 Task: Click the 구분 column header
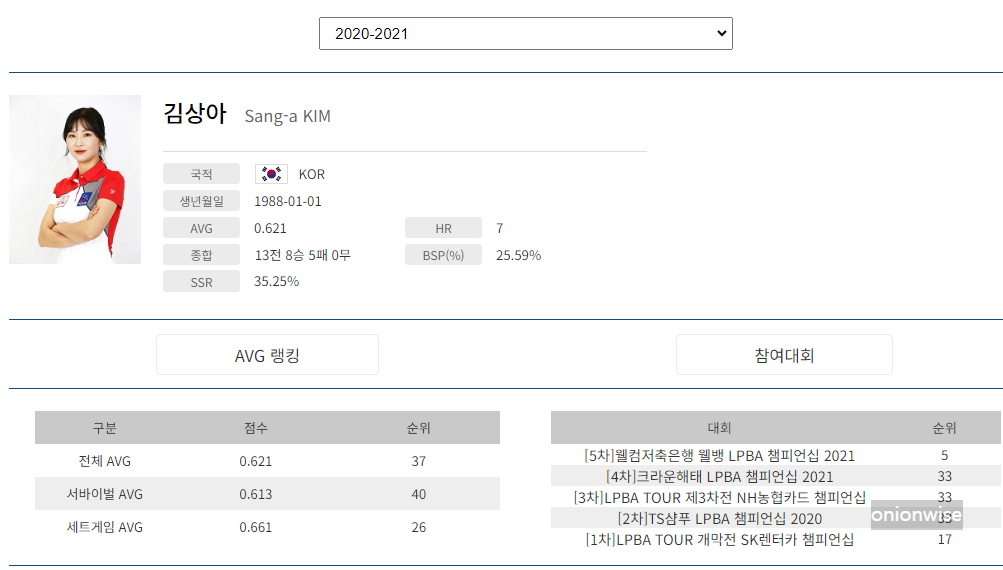tap(105, 428)
